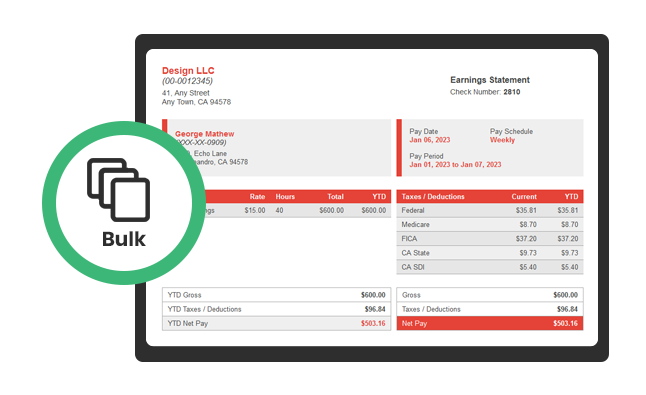Screen dimensions: 646x395
Task: Click the hours value '40'
Action: (x=279, y=210)
